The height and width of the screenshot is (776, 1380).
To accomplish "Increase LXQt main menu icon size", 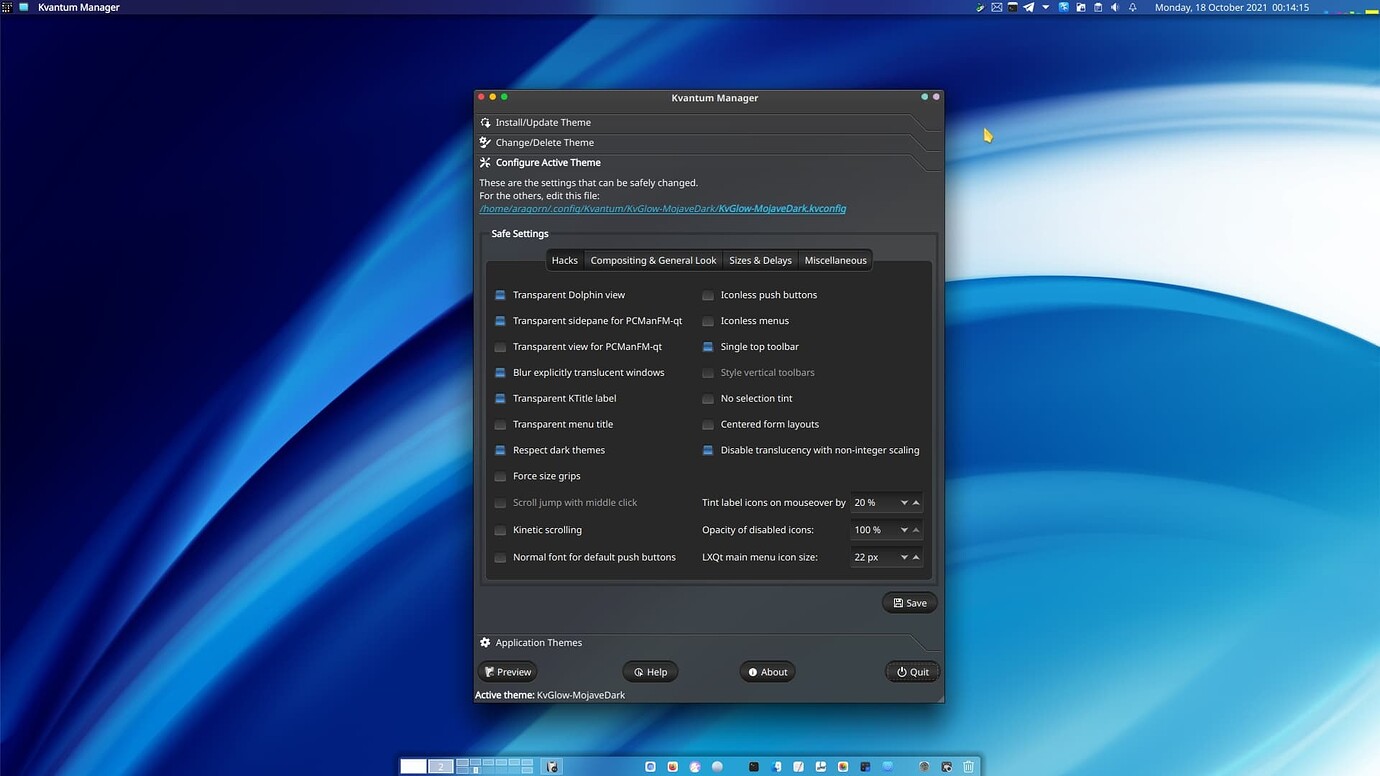I will [x=916, y=557].
